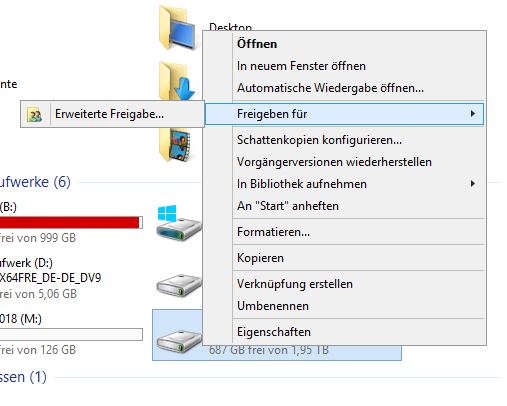Click the D: drive disk icon
Viewport: 507px width, 406px height.
click(x=179, y=286)
